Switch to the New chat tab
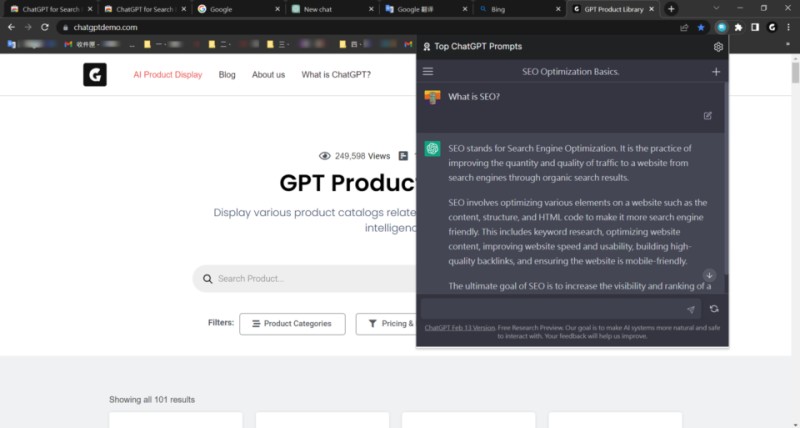This screenshot has height=428, width=800. click(x=334, y=9)
